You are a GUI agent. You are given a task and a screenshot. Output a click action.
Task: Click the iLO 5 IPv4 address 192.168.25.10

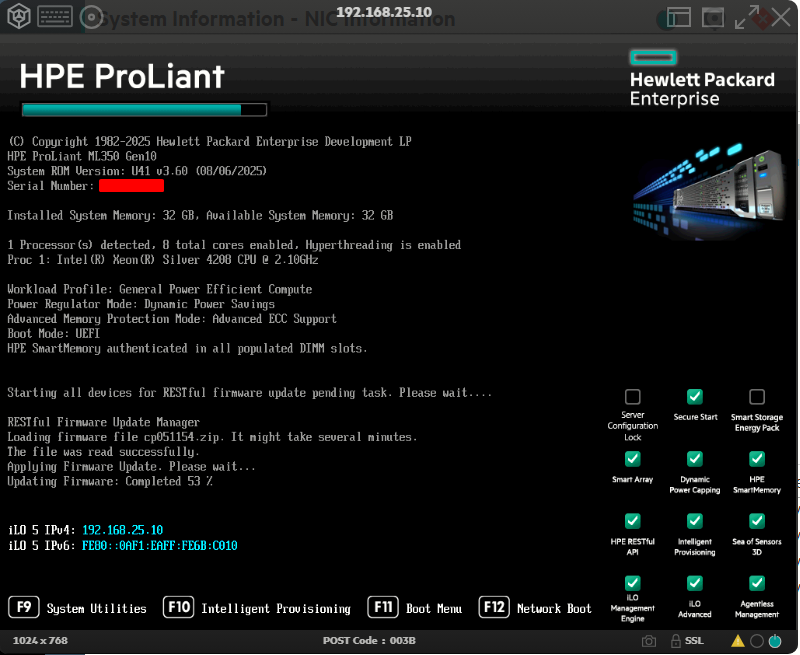coord(122,530)
